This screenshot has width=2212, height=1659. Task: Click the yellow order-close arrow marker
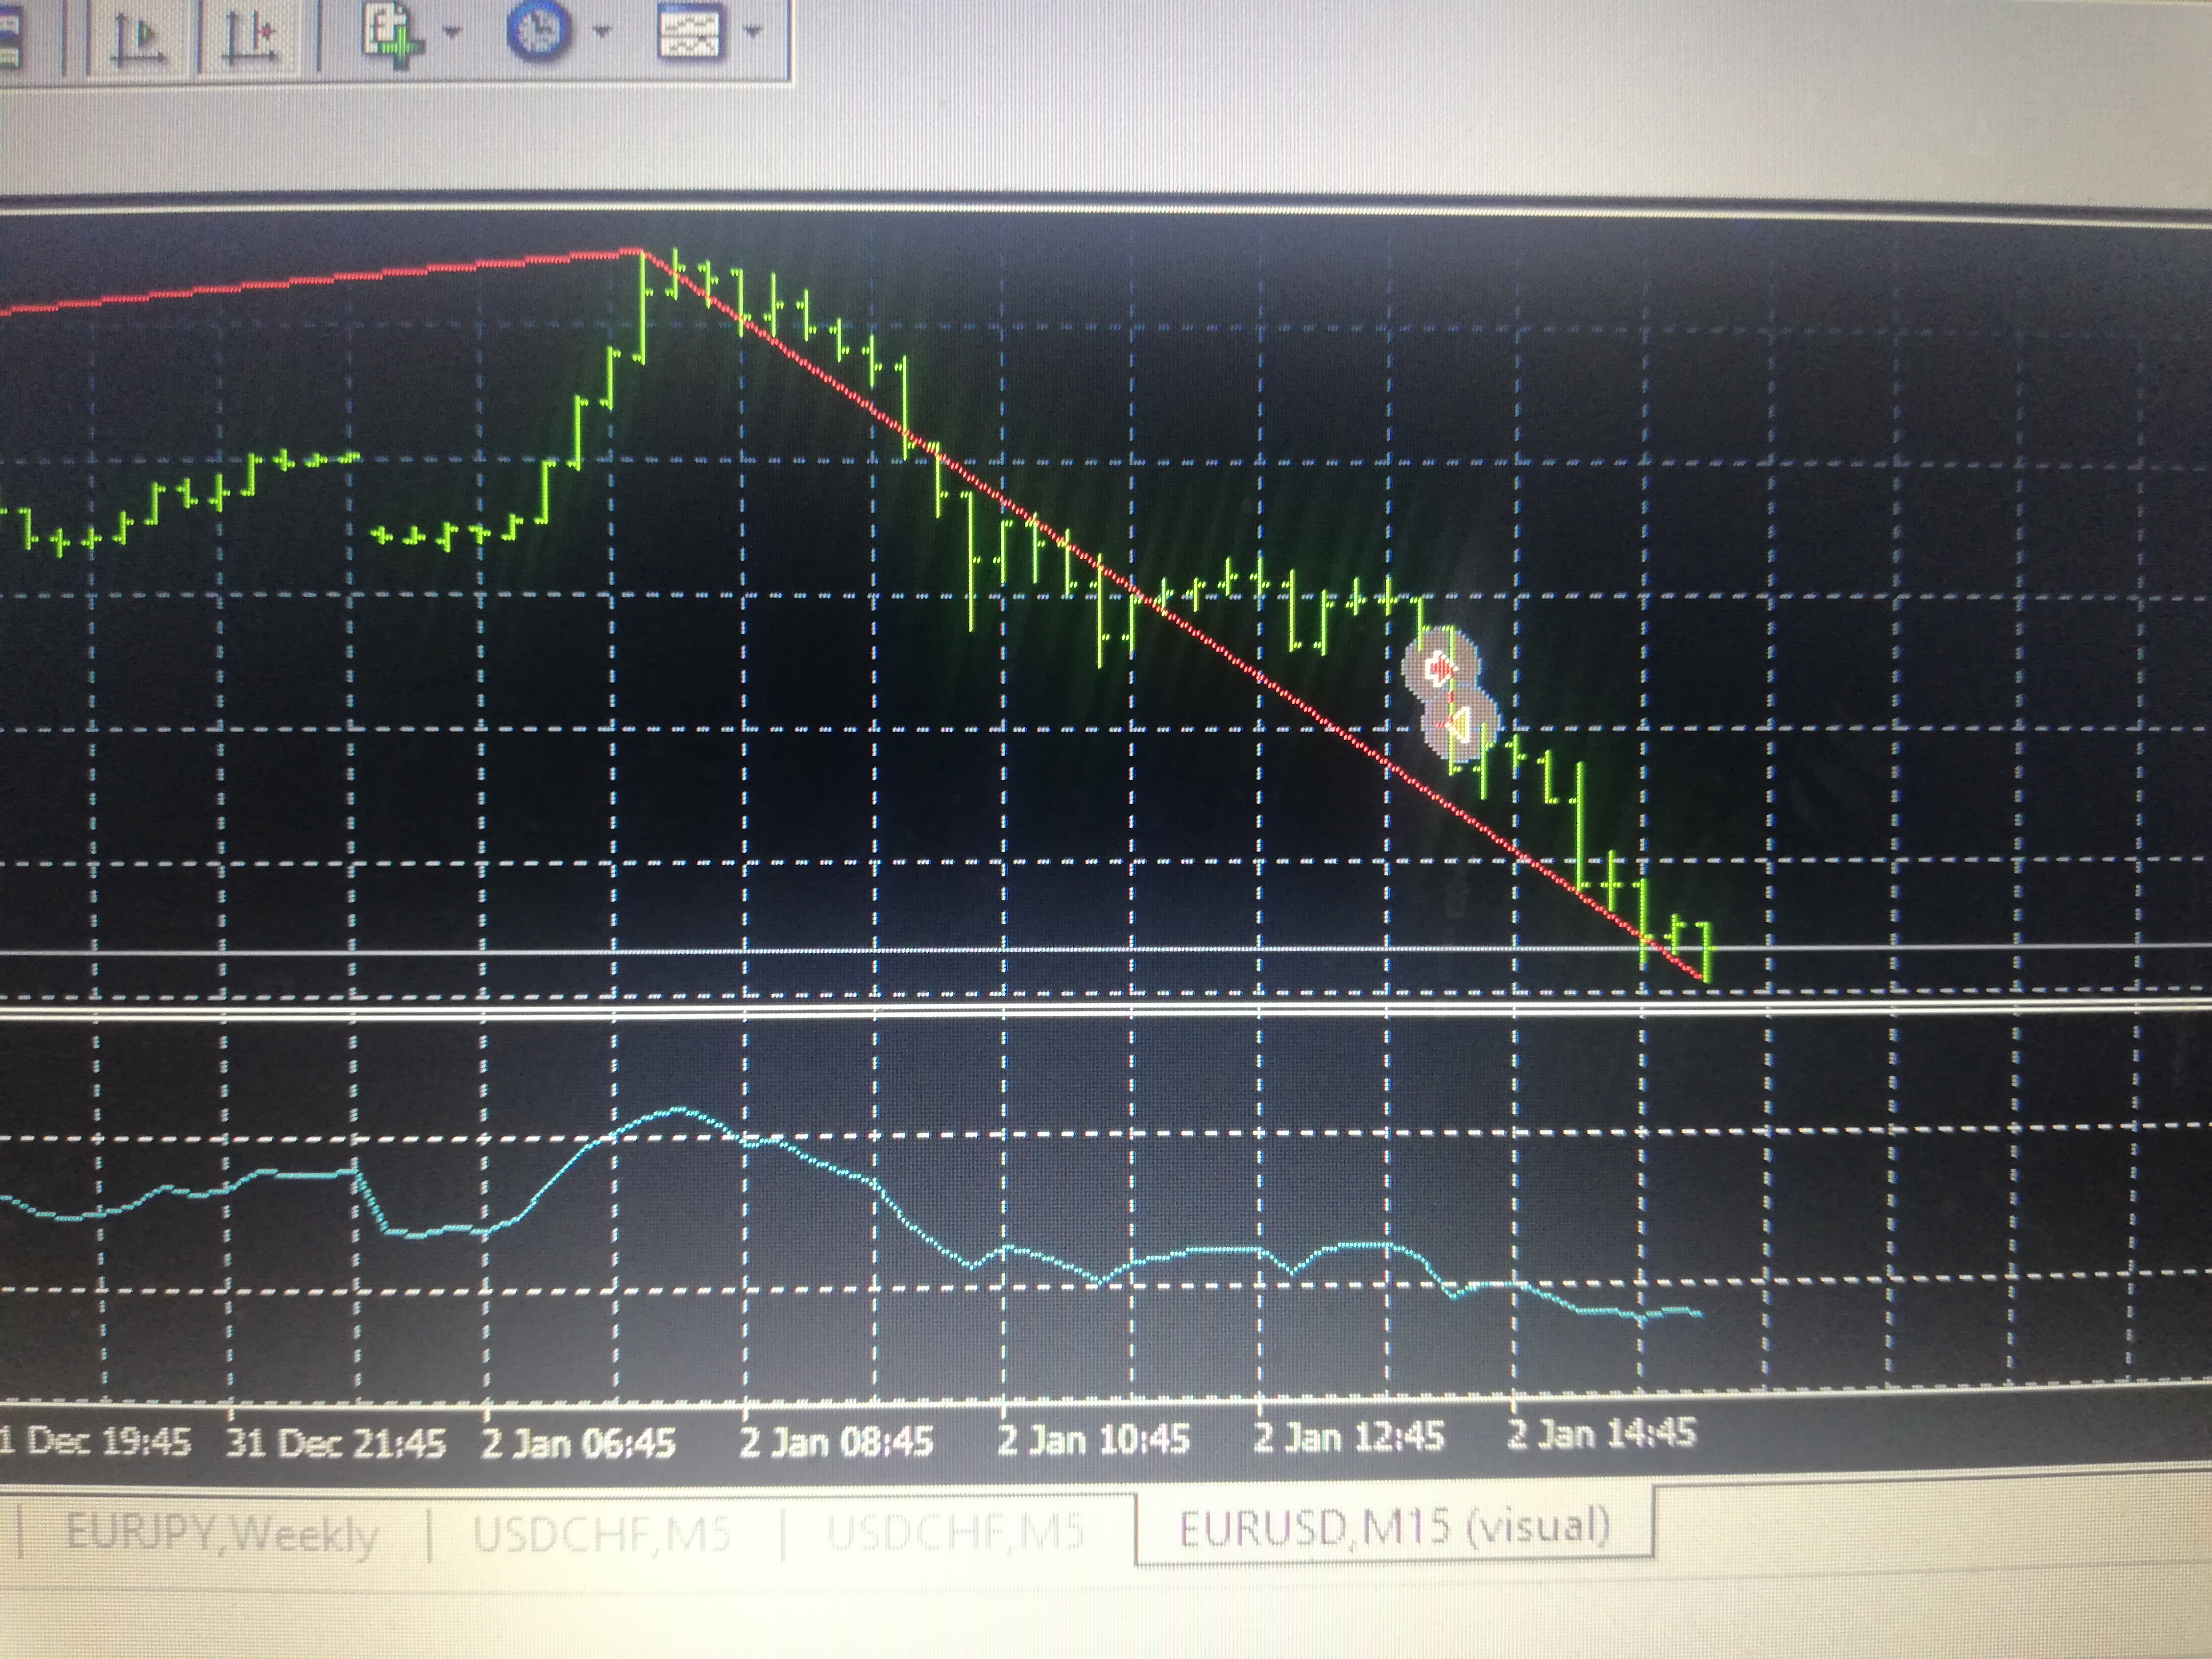(1459, 724)
